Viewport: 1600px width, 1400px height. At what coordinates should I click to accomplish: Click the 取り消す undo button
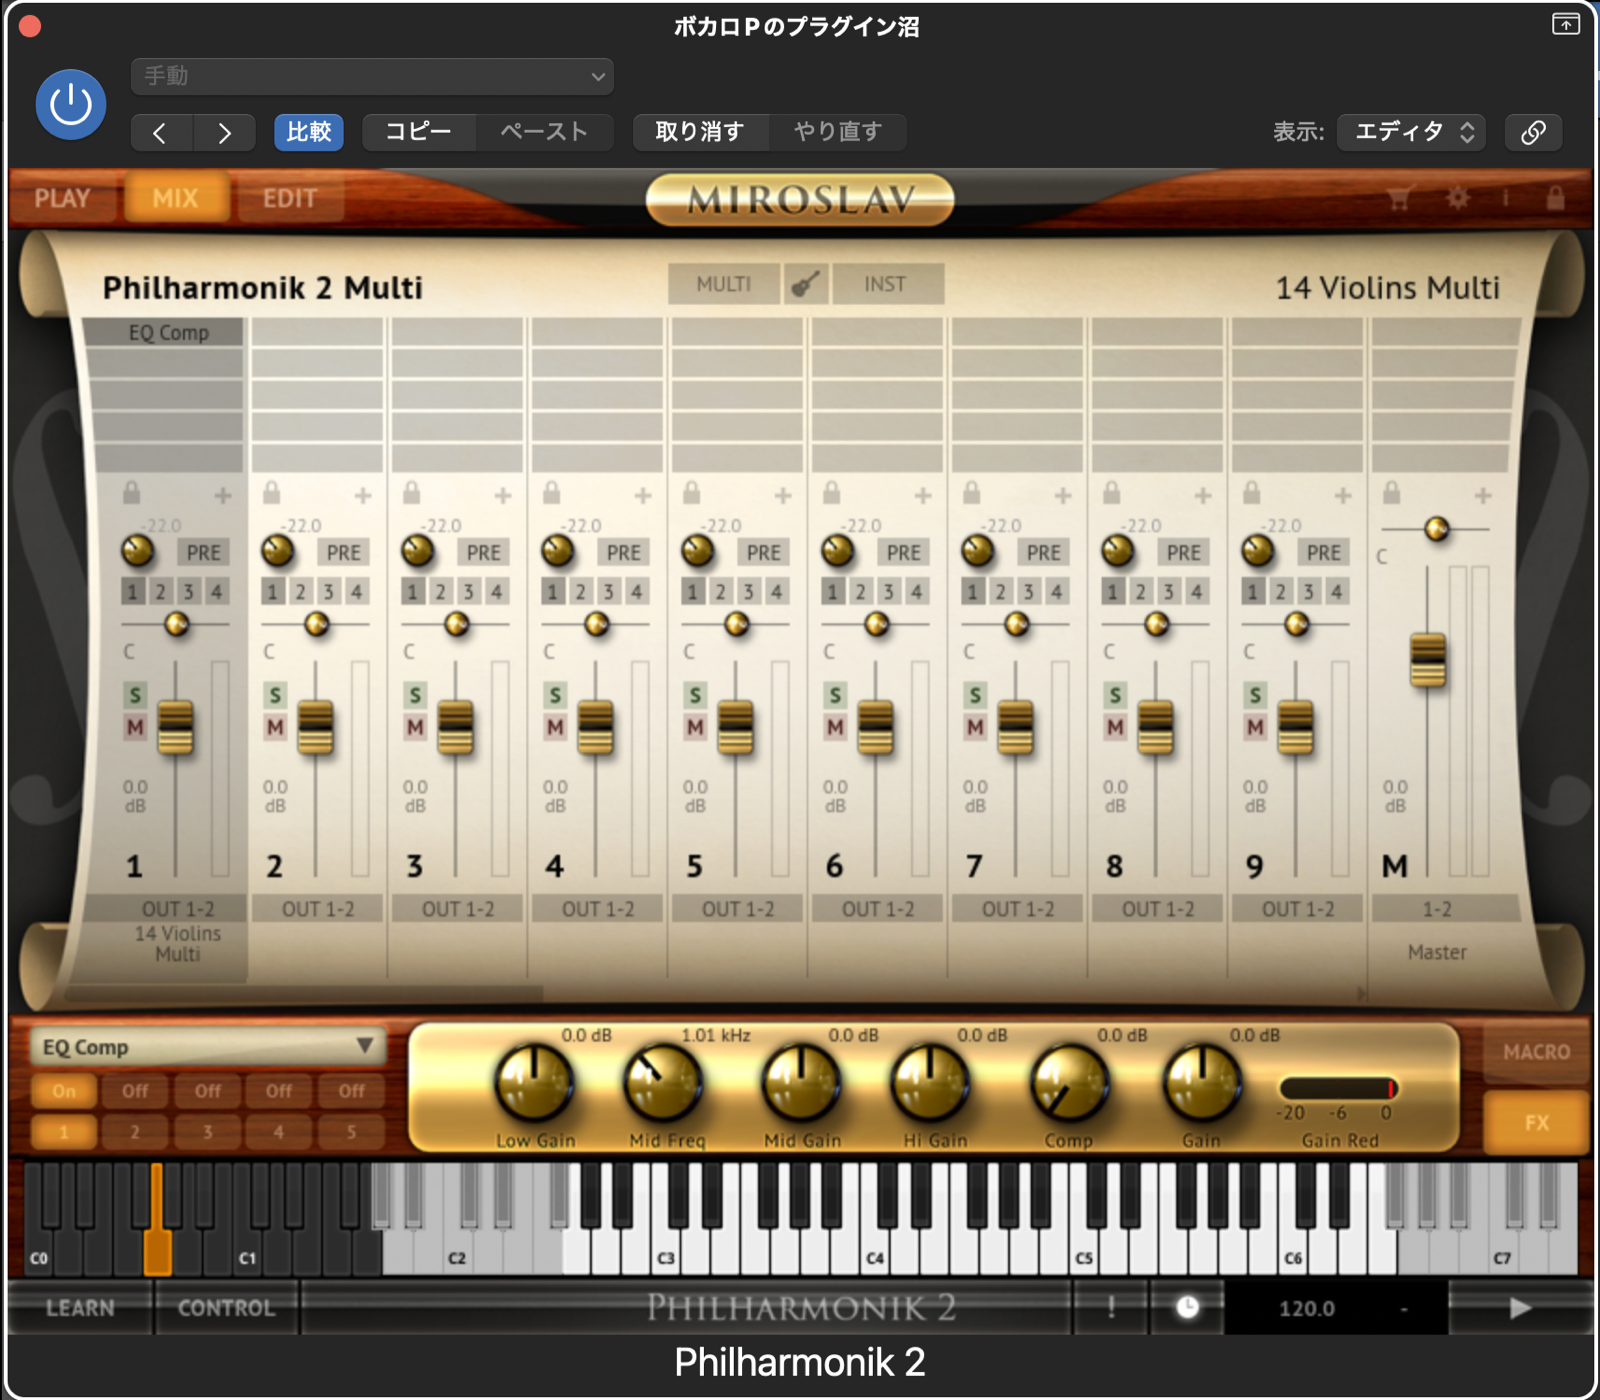tap(700, 132)
